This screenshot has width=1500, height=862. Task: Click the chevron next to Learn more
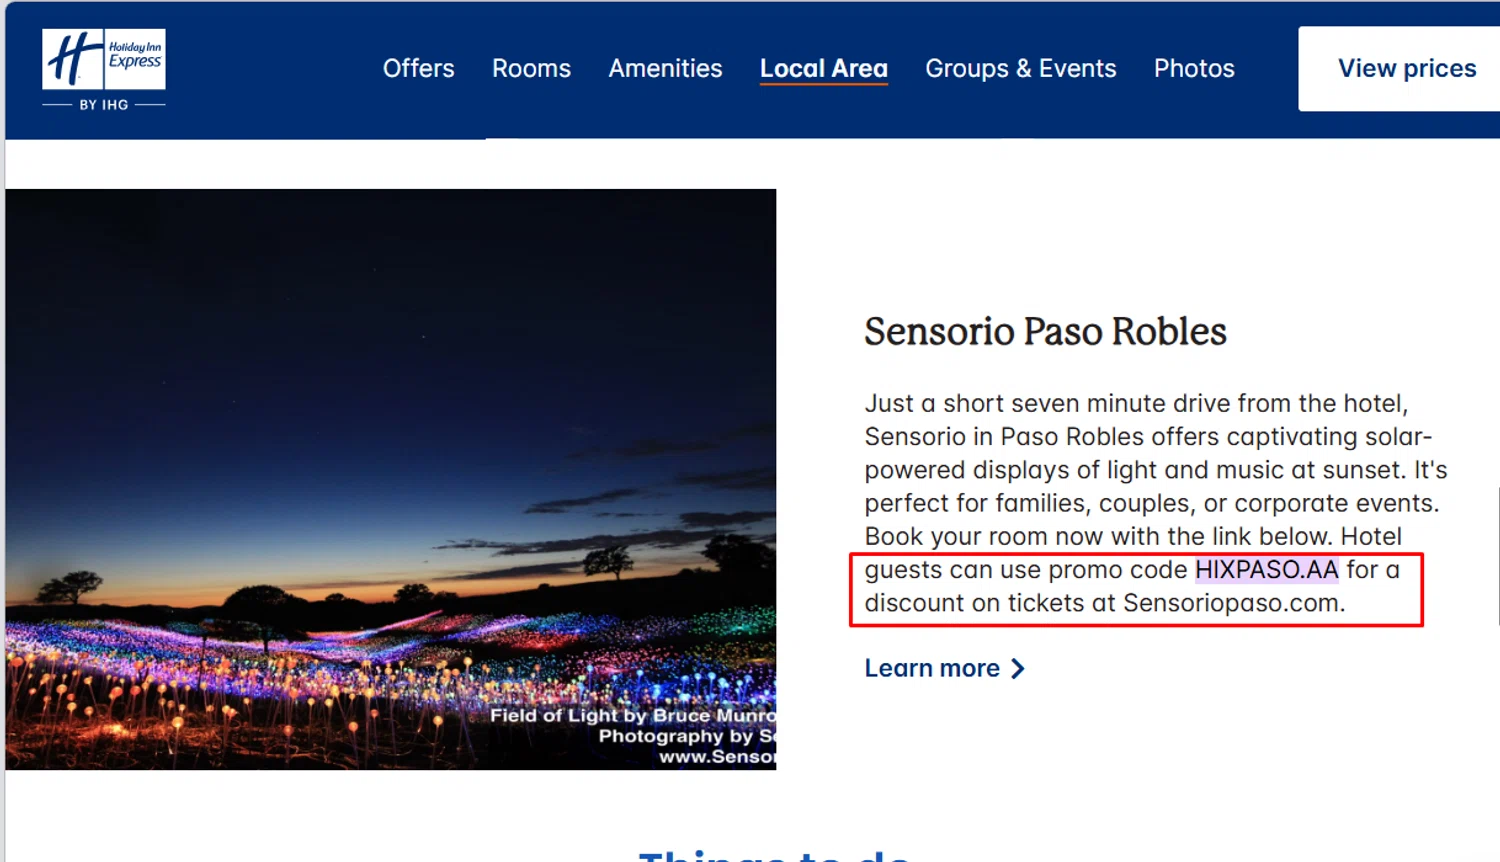(1017, 668)
